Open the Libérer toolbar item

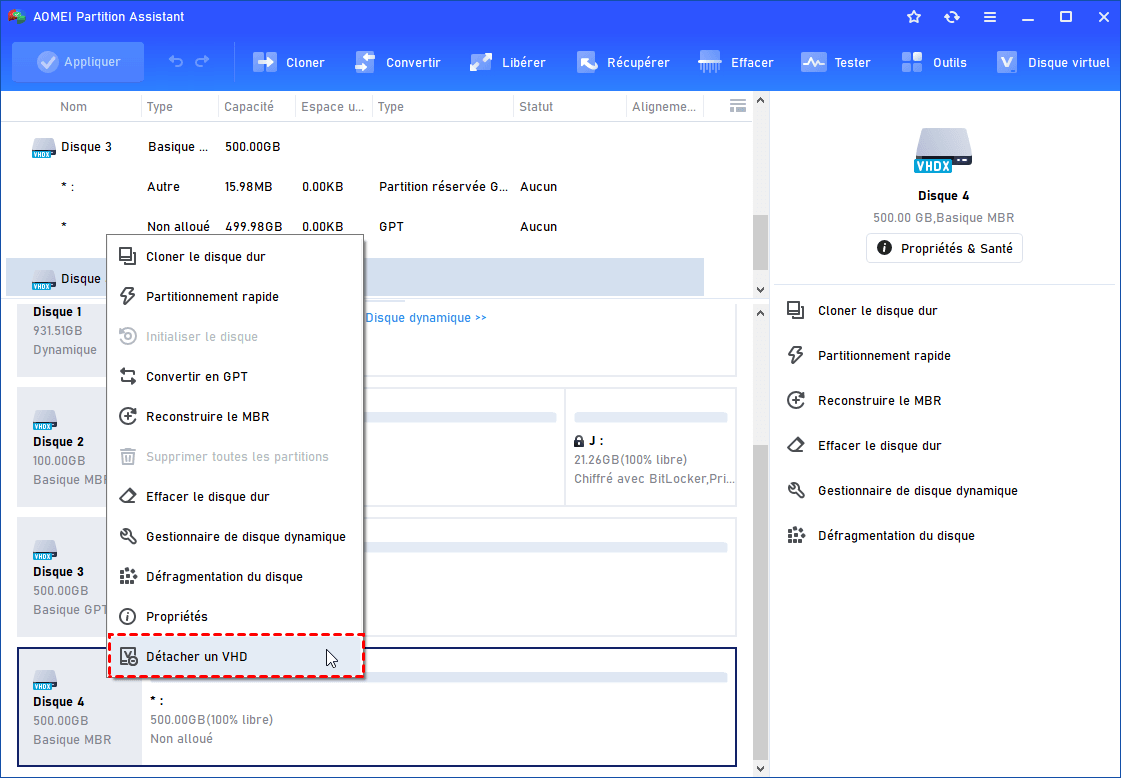pyautogui.click(x=508, y=63)
